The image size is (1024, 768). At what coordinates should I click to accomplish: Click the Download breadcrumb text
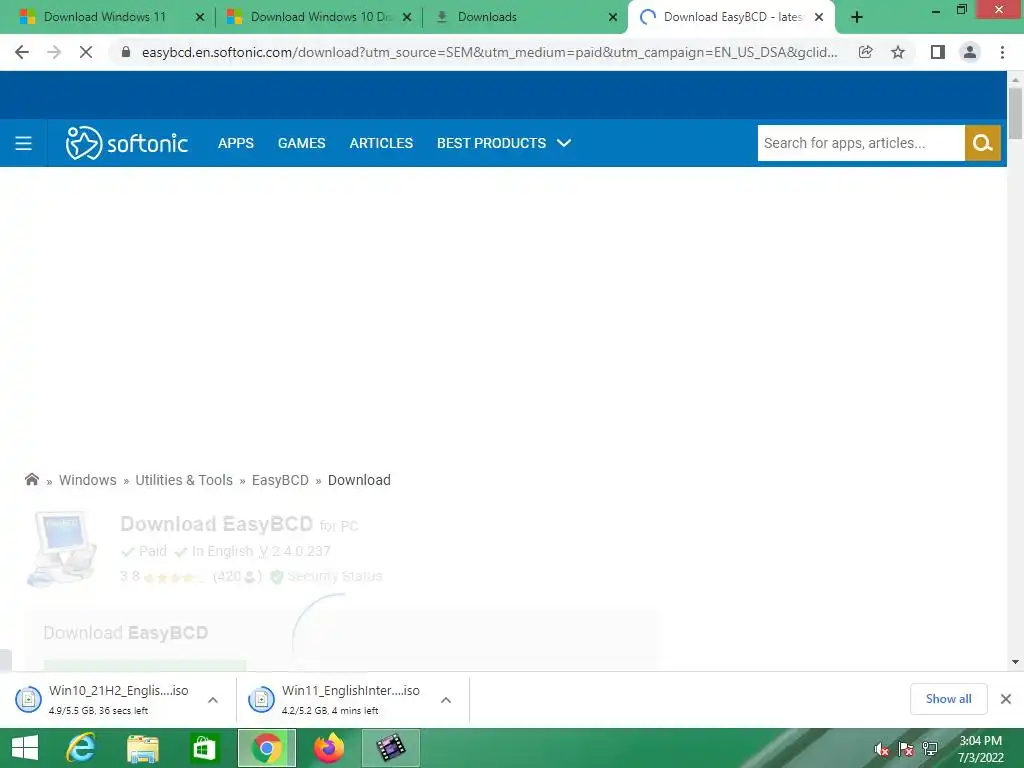point(359,480)
